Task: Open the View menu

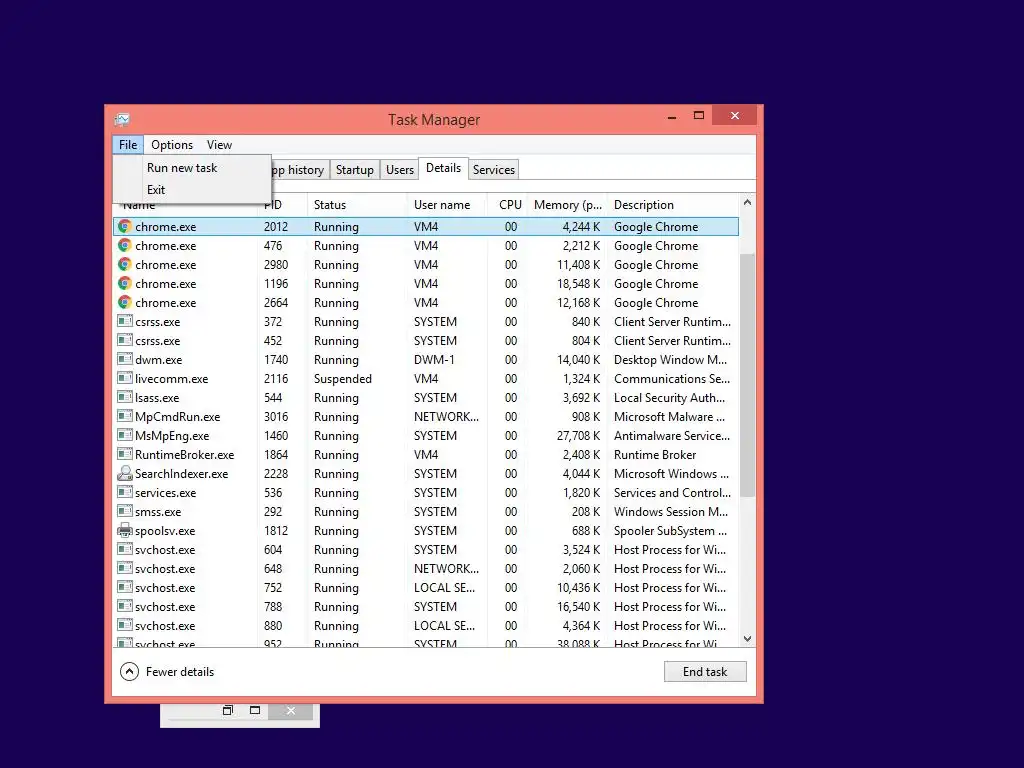Action: tap(219, 145)
